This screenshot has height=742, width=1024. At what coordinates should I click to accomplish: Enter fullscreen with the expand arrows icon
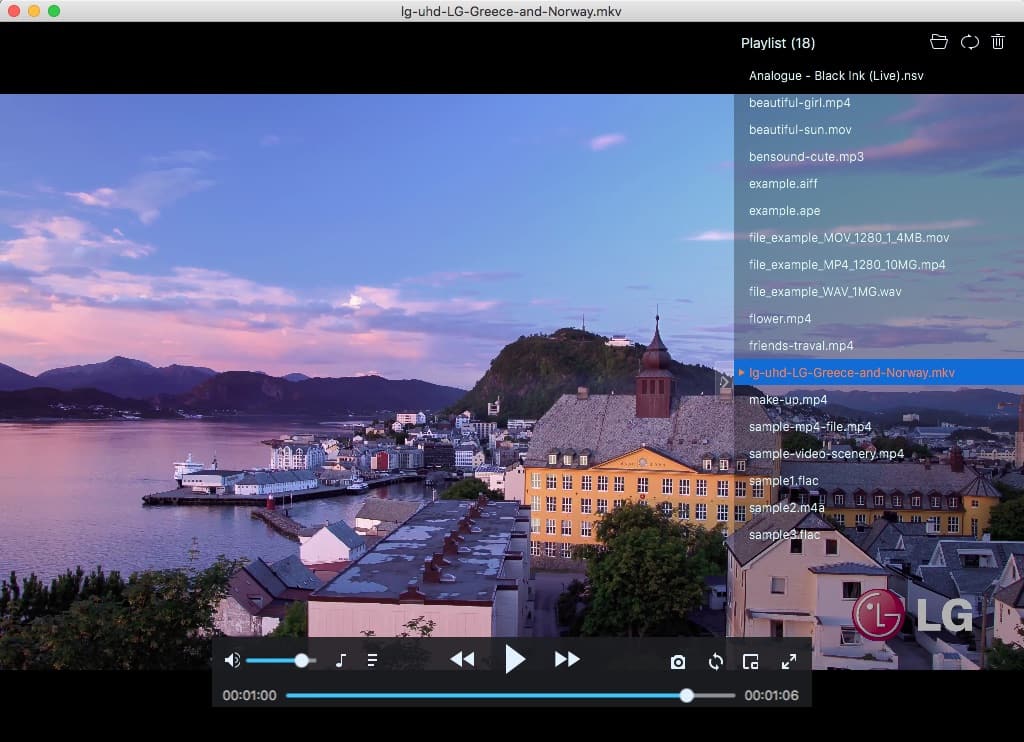coord(789,661)
